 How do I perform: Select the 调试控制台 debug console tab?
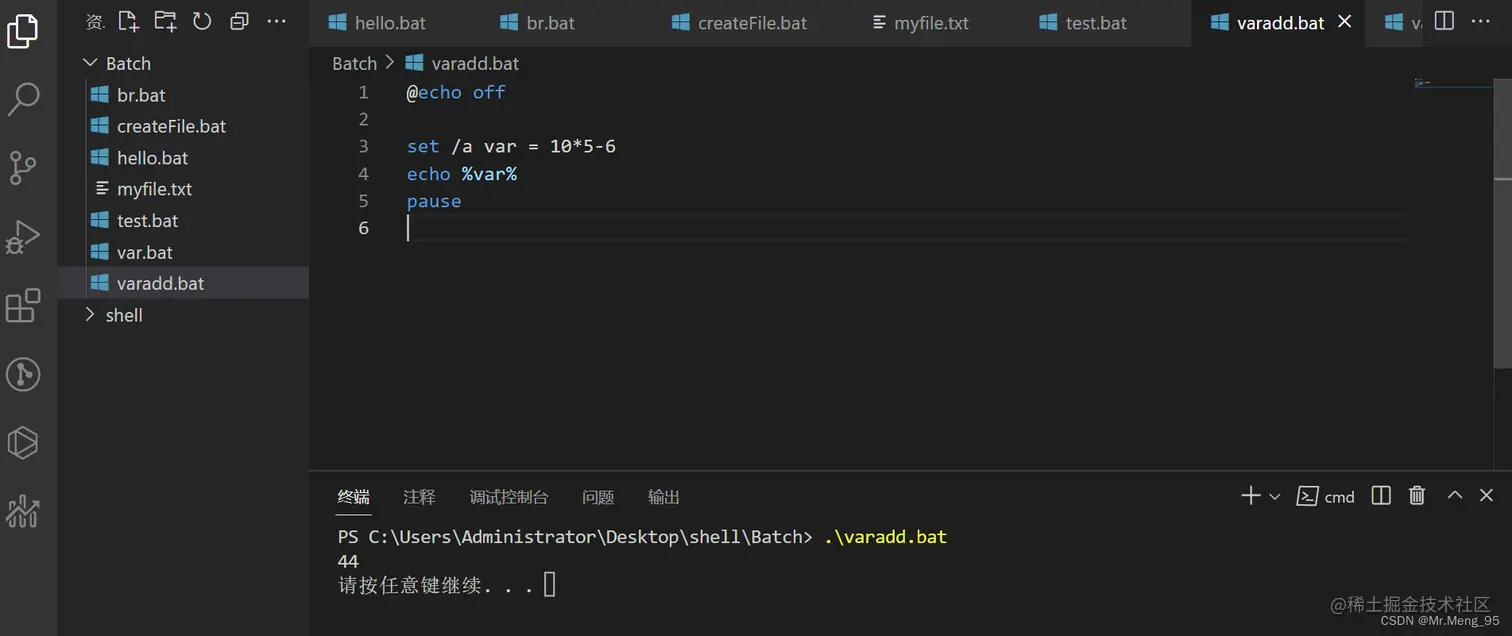[x=509, y=497]
